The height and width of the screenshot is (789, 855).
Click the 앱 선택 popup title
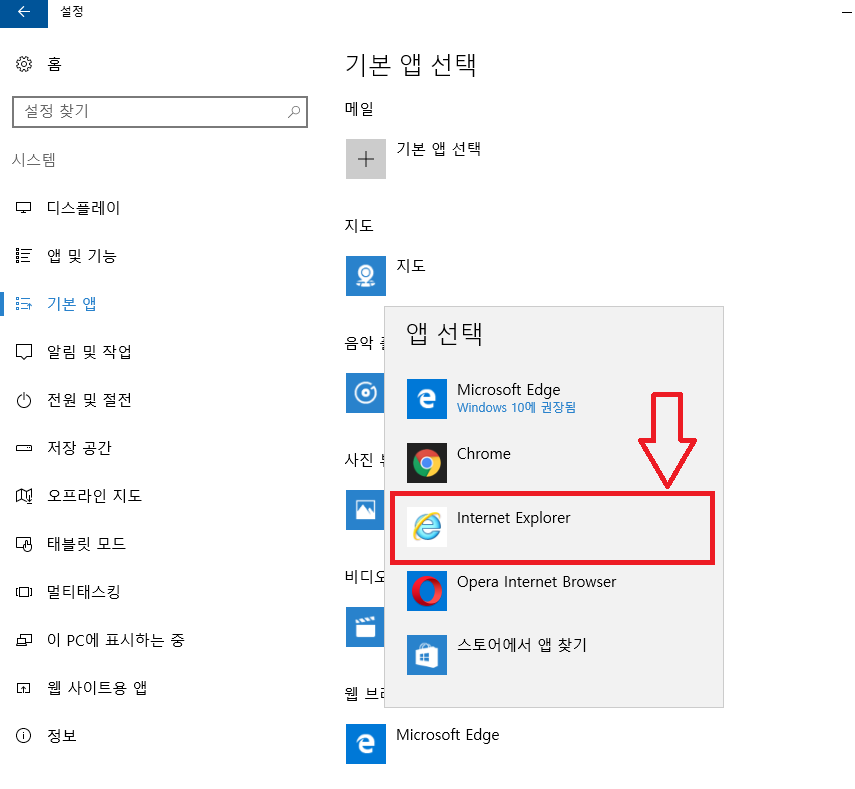444,334
